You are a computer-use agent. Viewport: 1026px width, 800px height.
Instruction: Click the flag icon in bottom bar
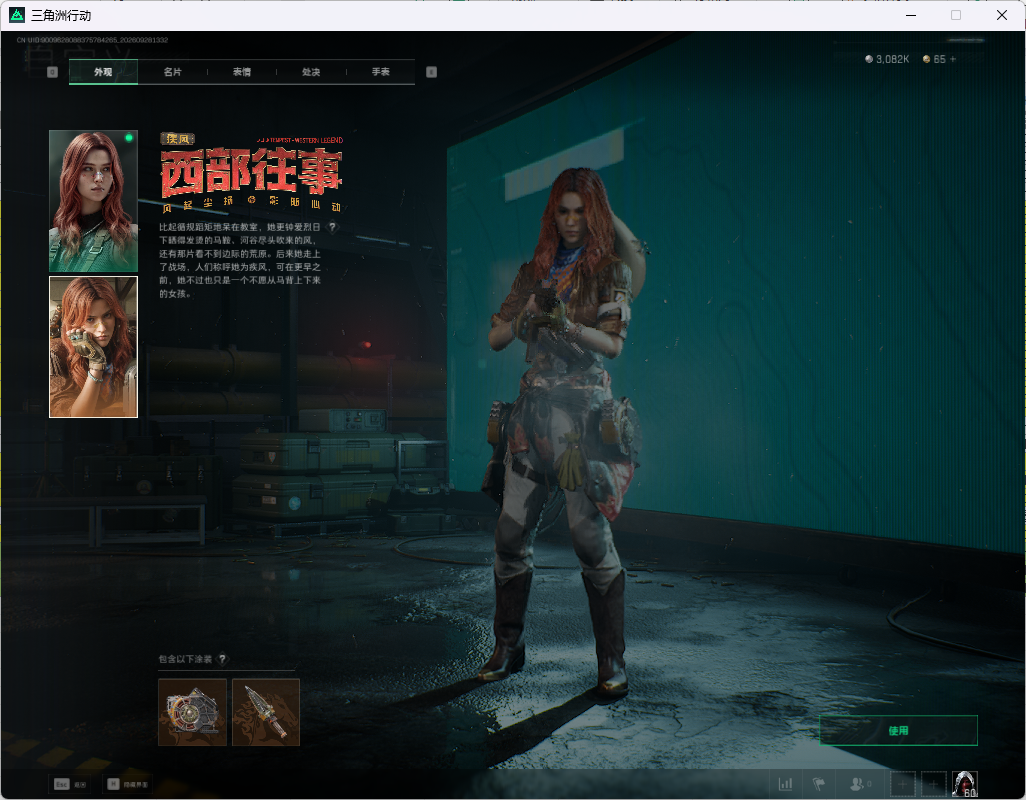[818, 784]
